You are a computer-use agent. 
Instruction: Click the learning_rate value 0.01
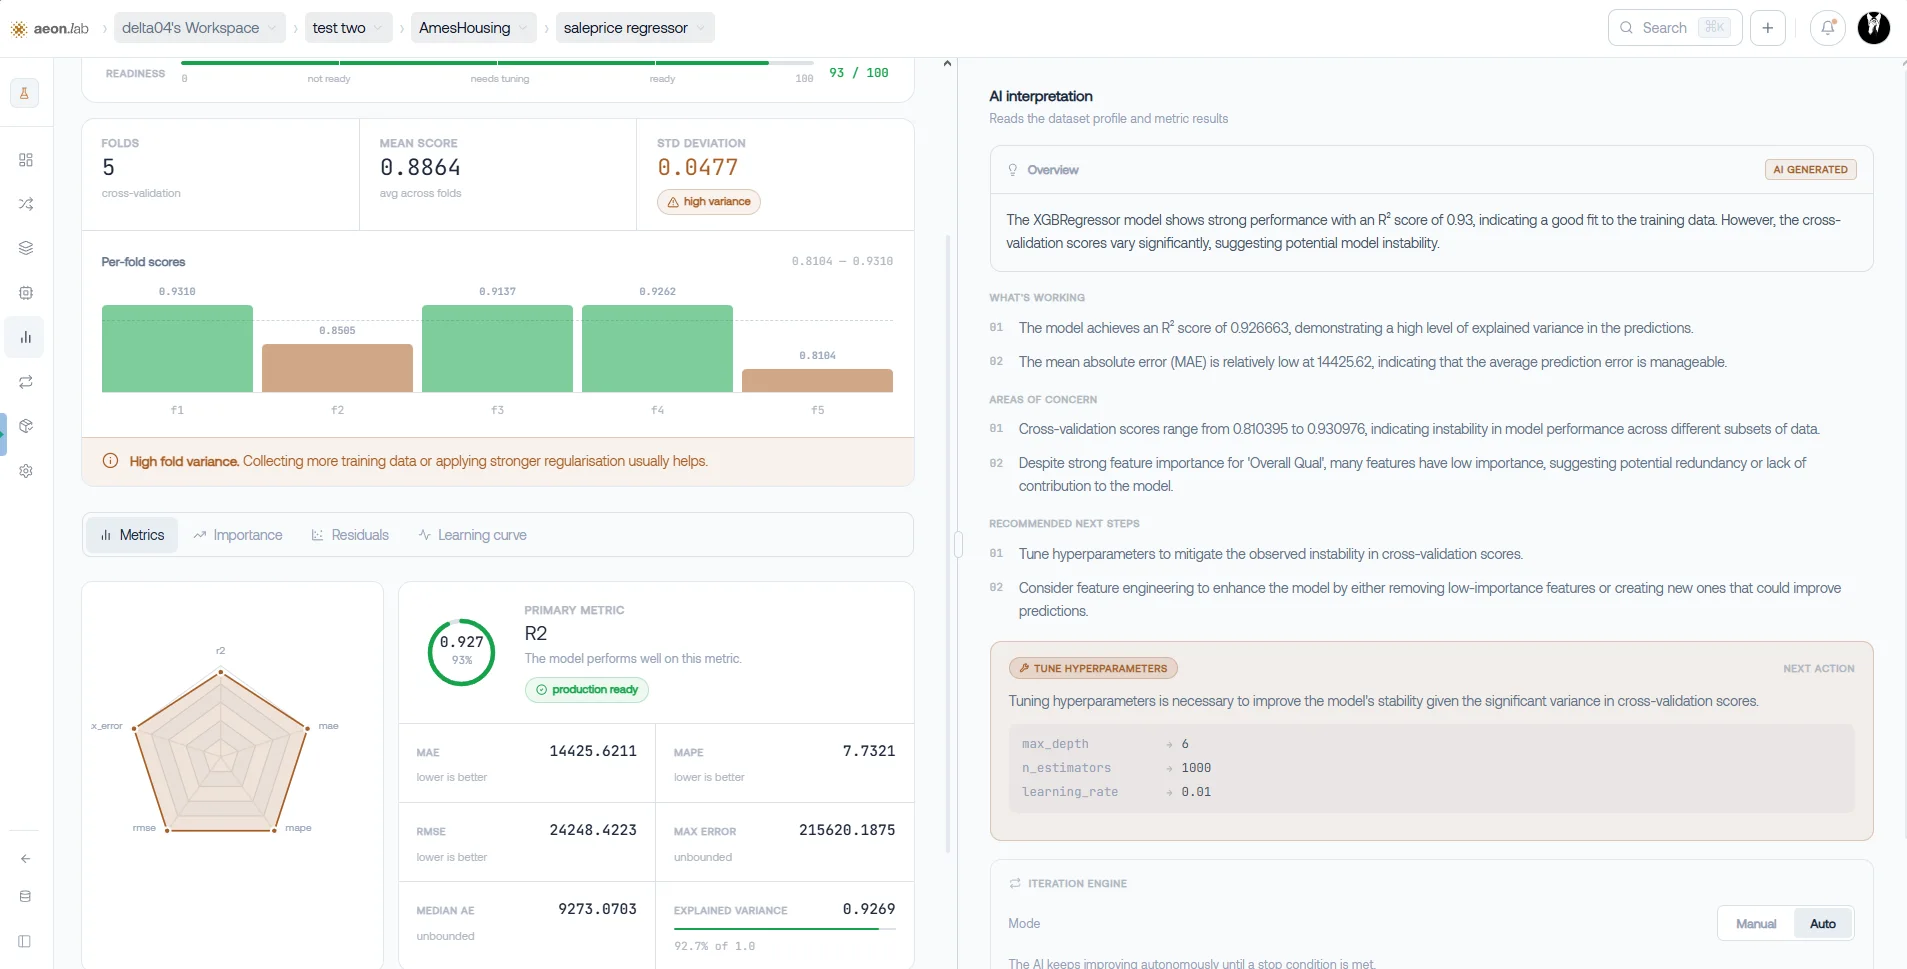pos(1196,792)
